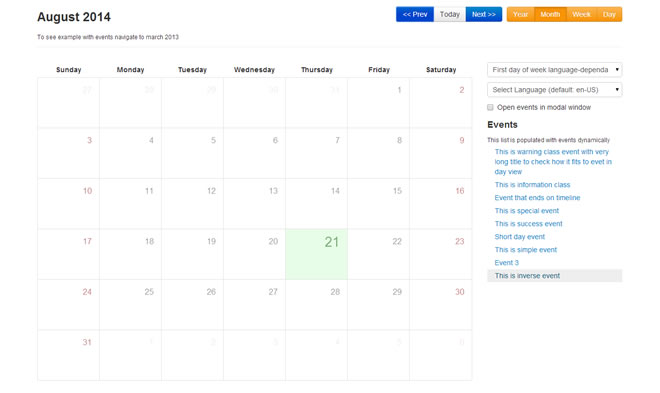
Task: Select August 1 in the calendar
Action: pyautogui.click(x=378, y=103)
